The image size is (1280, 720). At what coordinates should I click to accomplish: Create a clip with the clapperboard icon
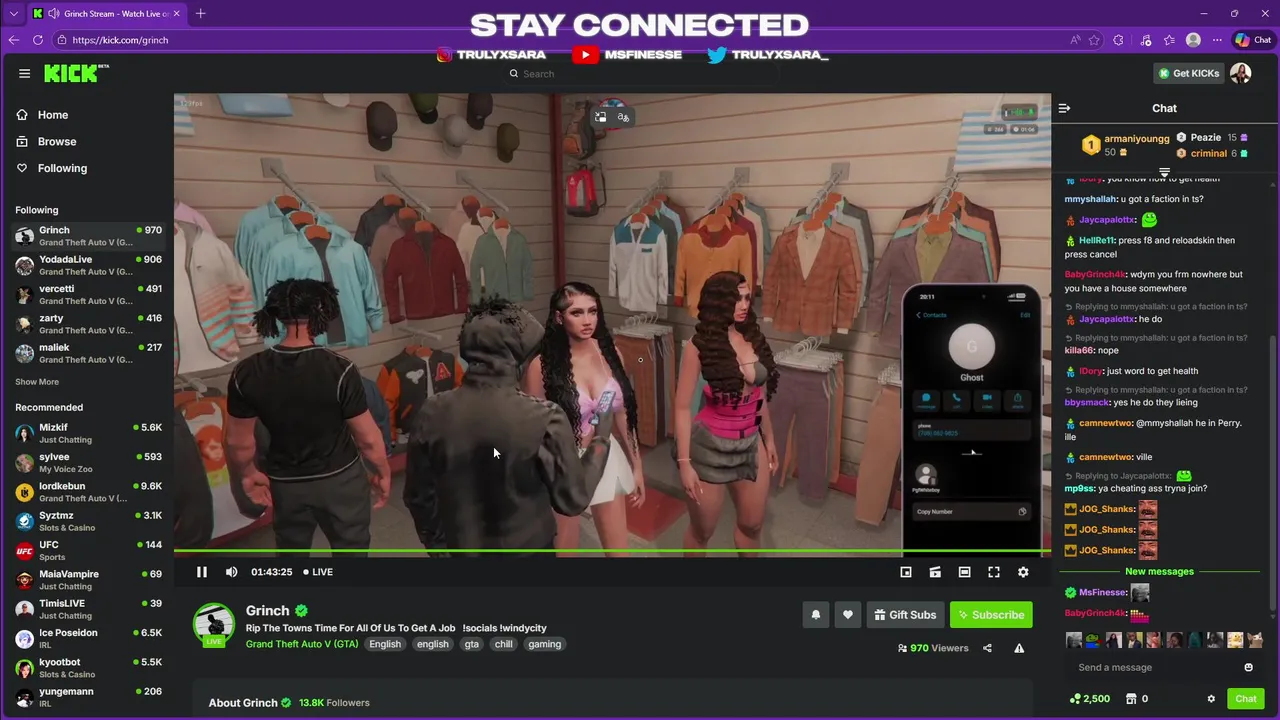click(935, 572)
